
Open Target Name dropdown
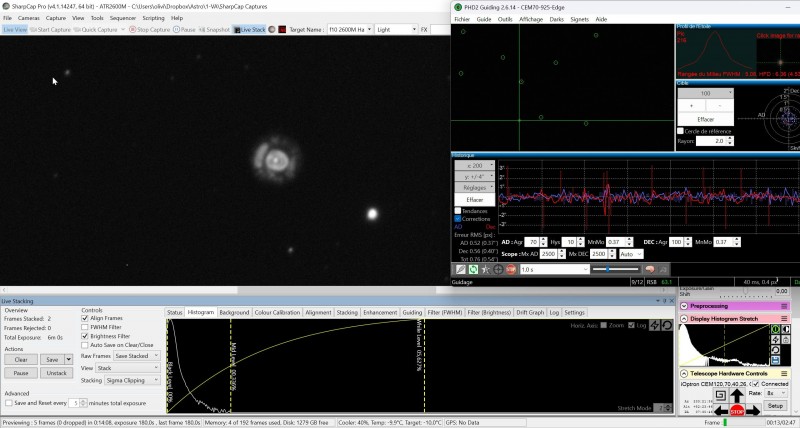349,30
